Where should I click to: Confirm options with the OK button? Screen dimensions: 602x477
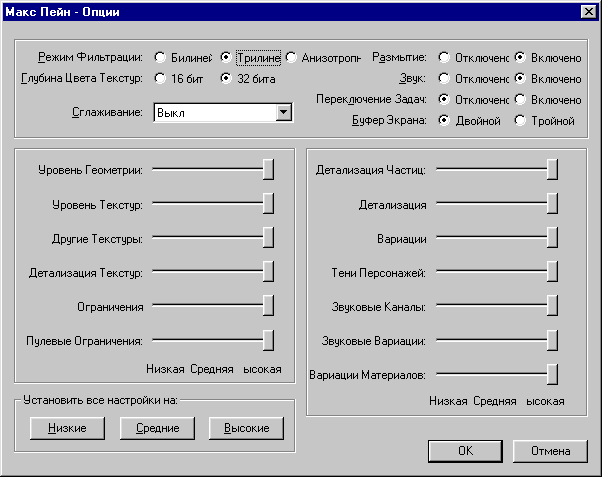point(465,451)
